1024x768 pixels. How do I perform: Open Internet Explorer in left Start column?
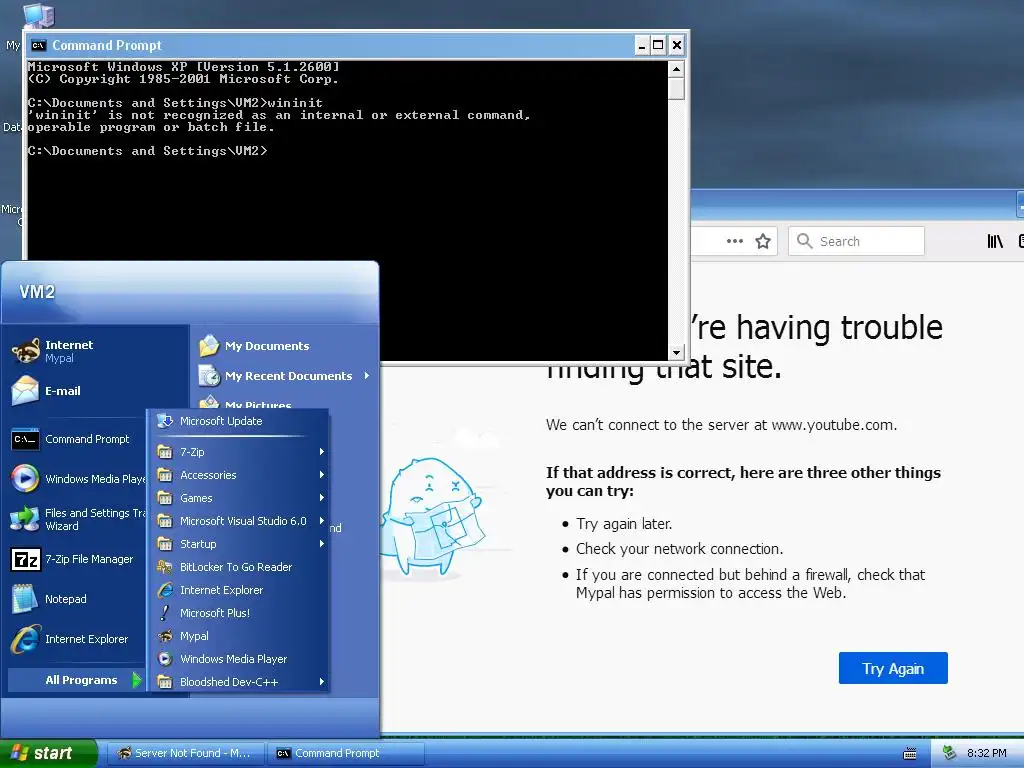78,639
